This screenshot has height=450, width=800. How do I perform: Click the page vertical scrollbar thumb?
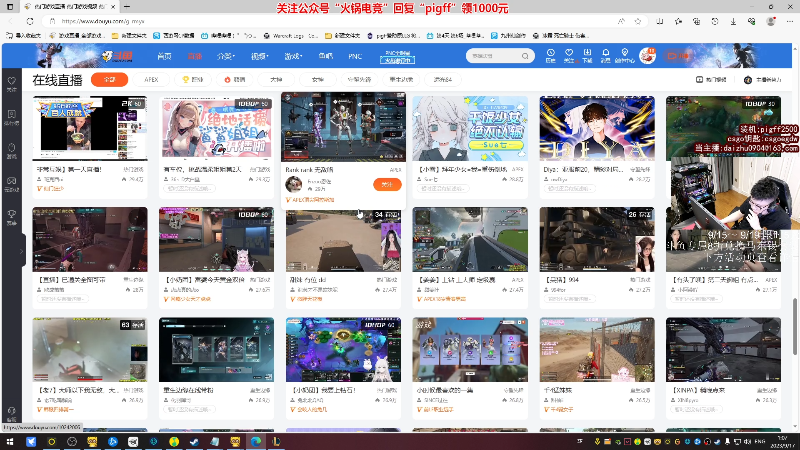(795, 327)
